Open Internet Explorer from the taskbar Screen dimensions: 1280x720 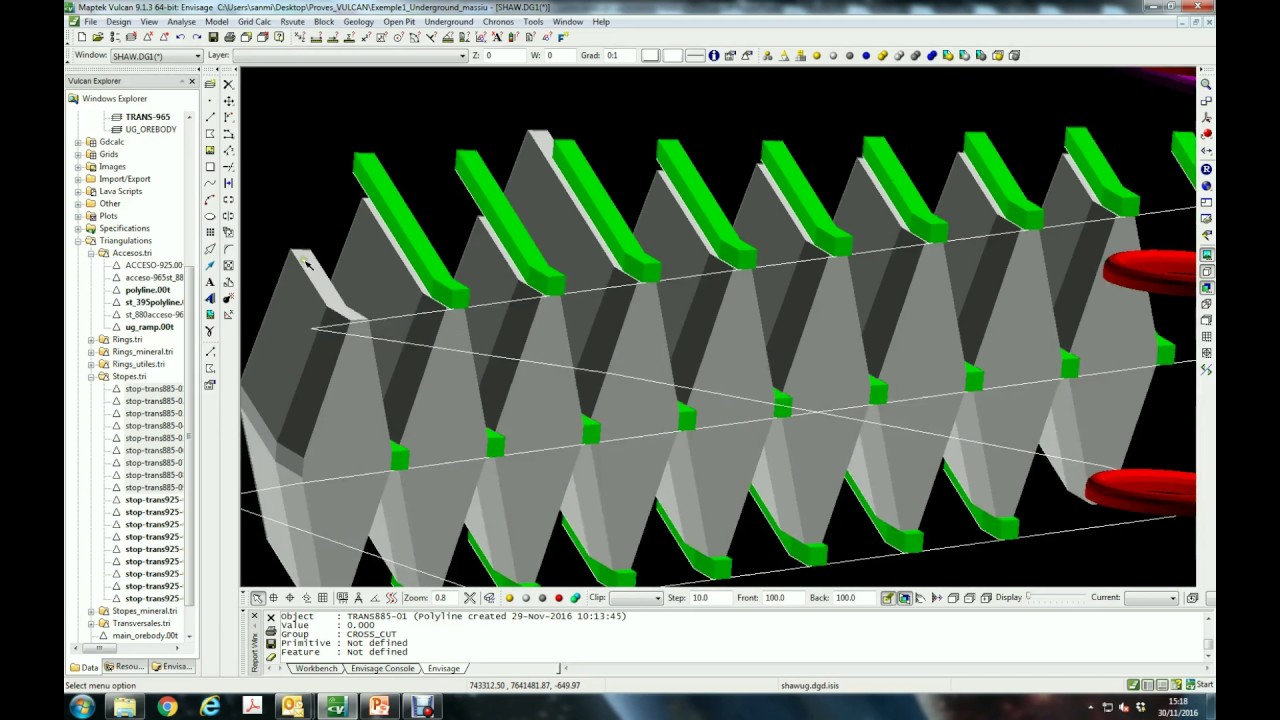pos(210,706)
